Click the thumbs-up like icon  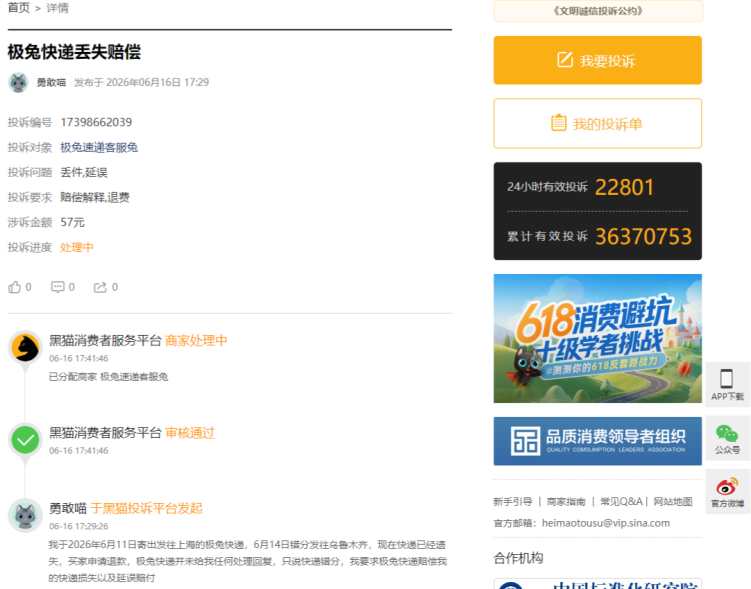[x=14, y=287]
